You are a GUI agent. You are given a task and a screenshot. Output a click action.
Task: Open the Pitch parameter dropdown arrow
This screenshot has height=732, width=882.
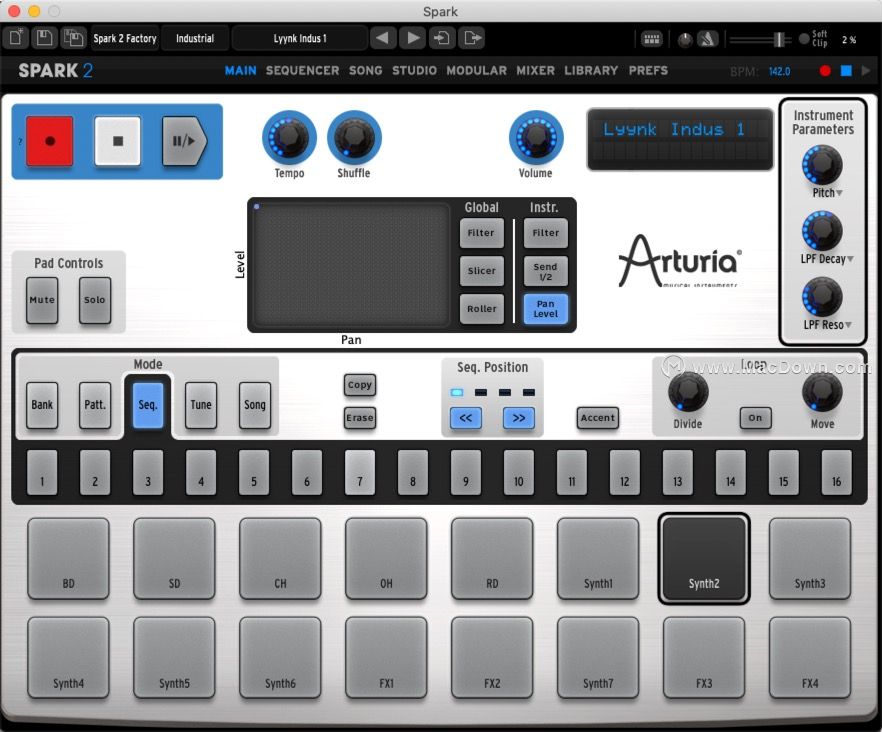coord(839,193)
